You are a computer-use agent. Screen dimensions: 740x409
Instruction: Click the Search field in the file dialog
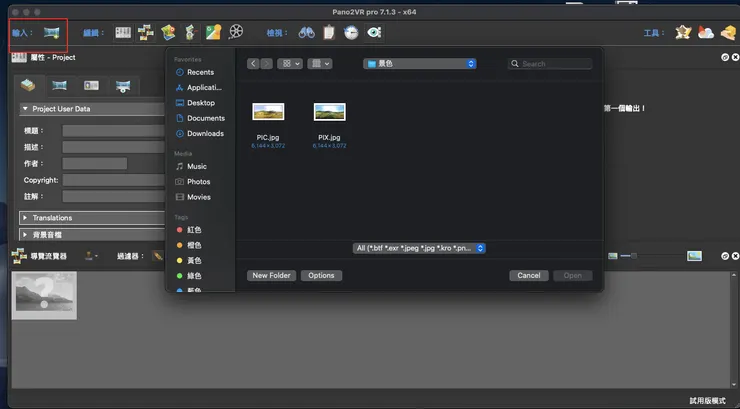pyautogui.click(x=550, y=64)
